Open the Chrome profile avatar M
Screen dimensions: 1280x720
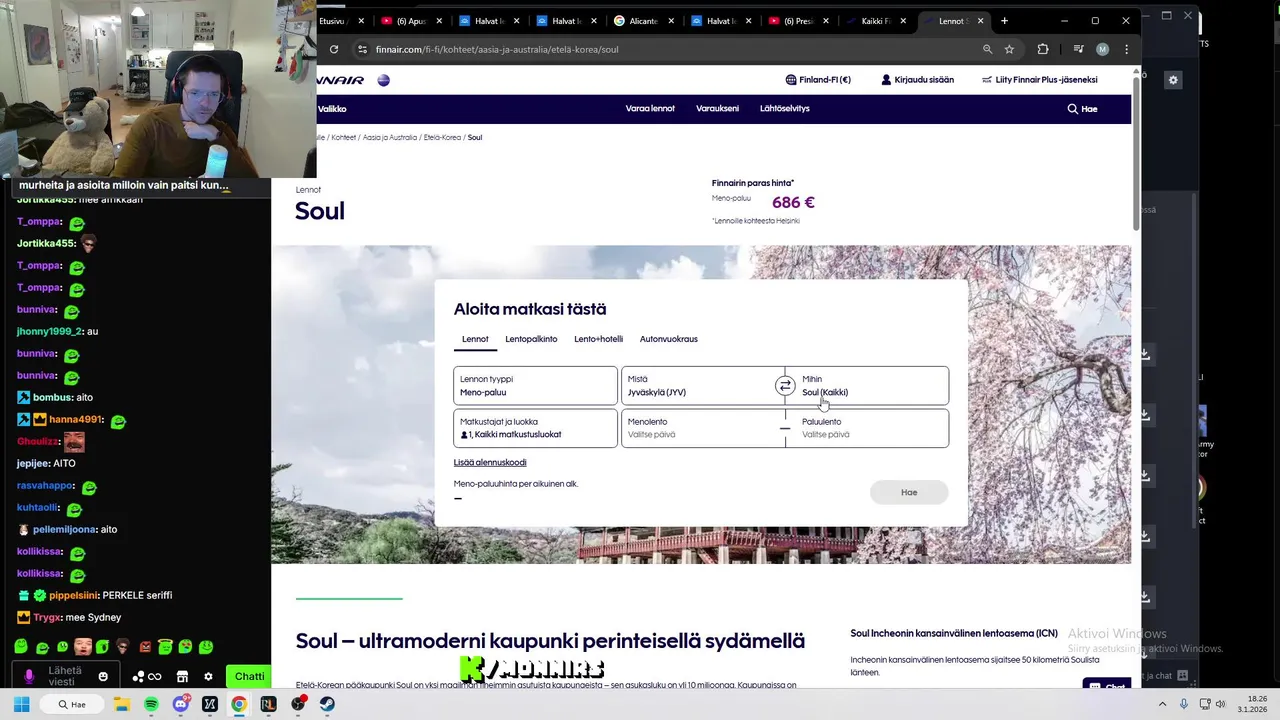point(1102,49)
